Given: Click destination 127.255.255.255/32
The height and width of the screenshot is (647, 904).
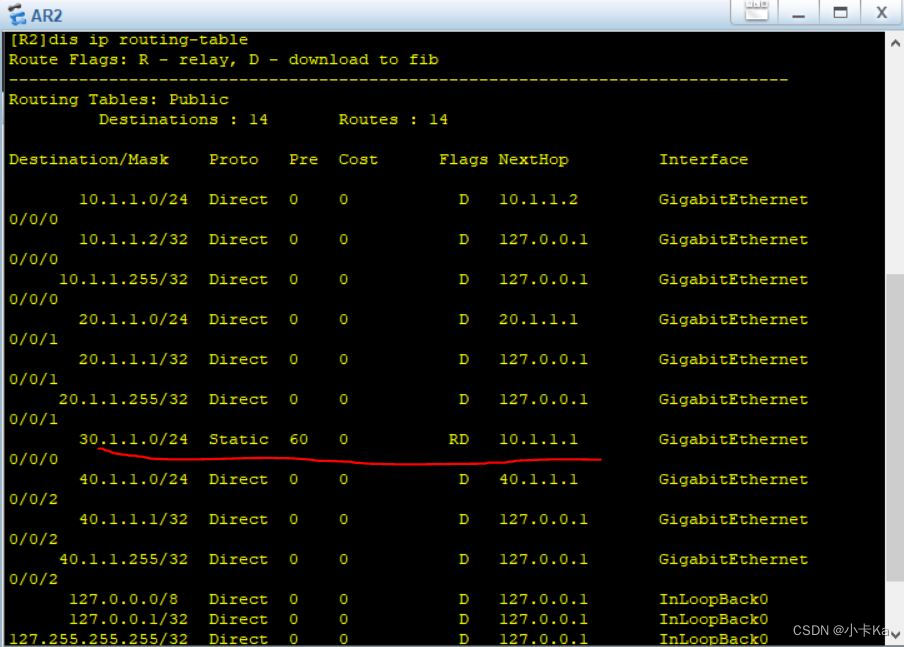Looking at the screenshot, I should tap(99, 639).
